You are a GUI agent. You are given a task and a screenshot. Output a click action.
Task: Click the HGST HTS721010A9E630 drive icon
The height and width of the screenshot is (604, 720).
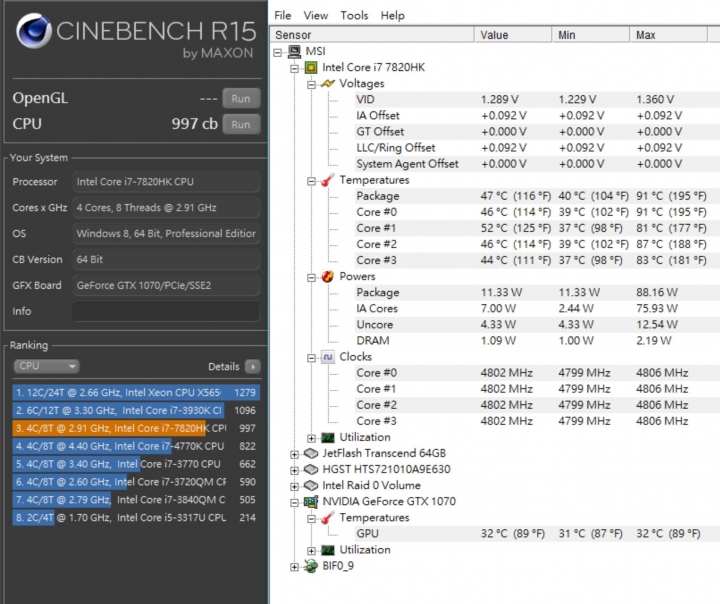click(311, 469)
